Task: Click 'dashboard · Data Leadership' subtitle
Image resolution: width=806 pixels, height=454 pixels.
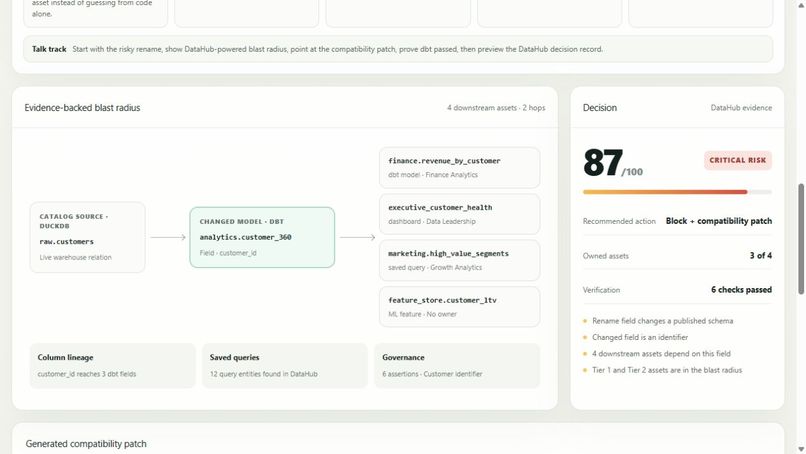Action: [x=432, y=222]
